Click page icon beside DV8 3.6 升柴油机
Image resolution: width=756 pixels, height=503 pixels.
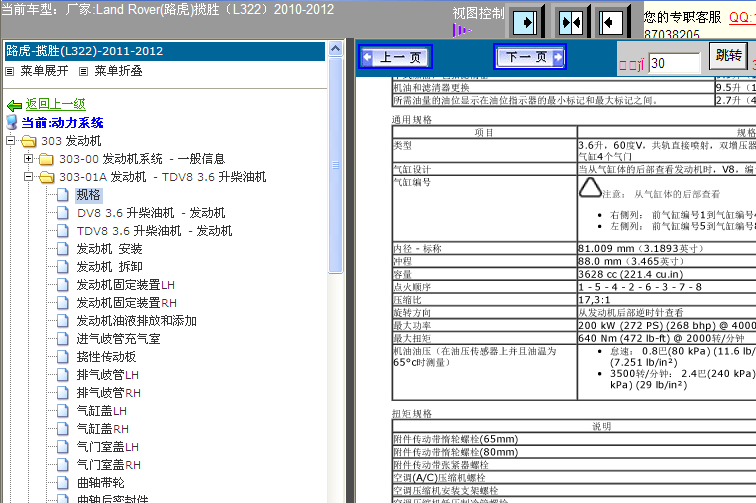pyautogui.click(x=63, y=213)
